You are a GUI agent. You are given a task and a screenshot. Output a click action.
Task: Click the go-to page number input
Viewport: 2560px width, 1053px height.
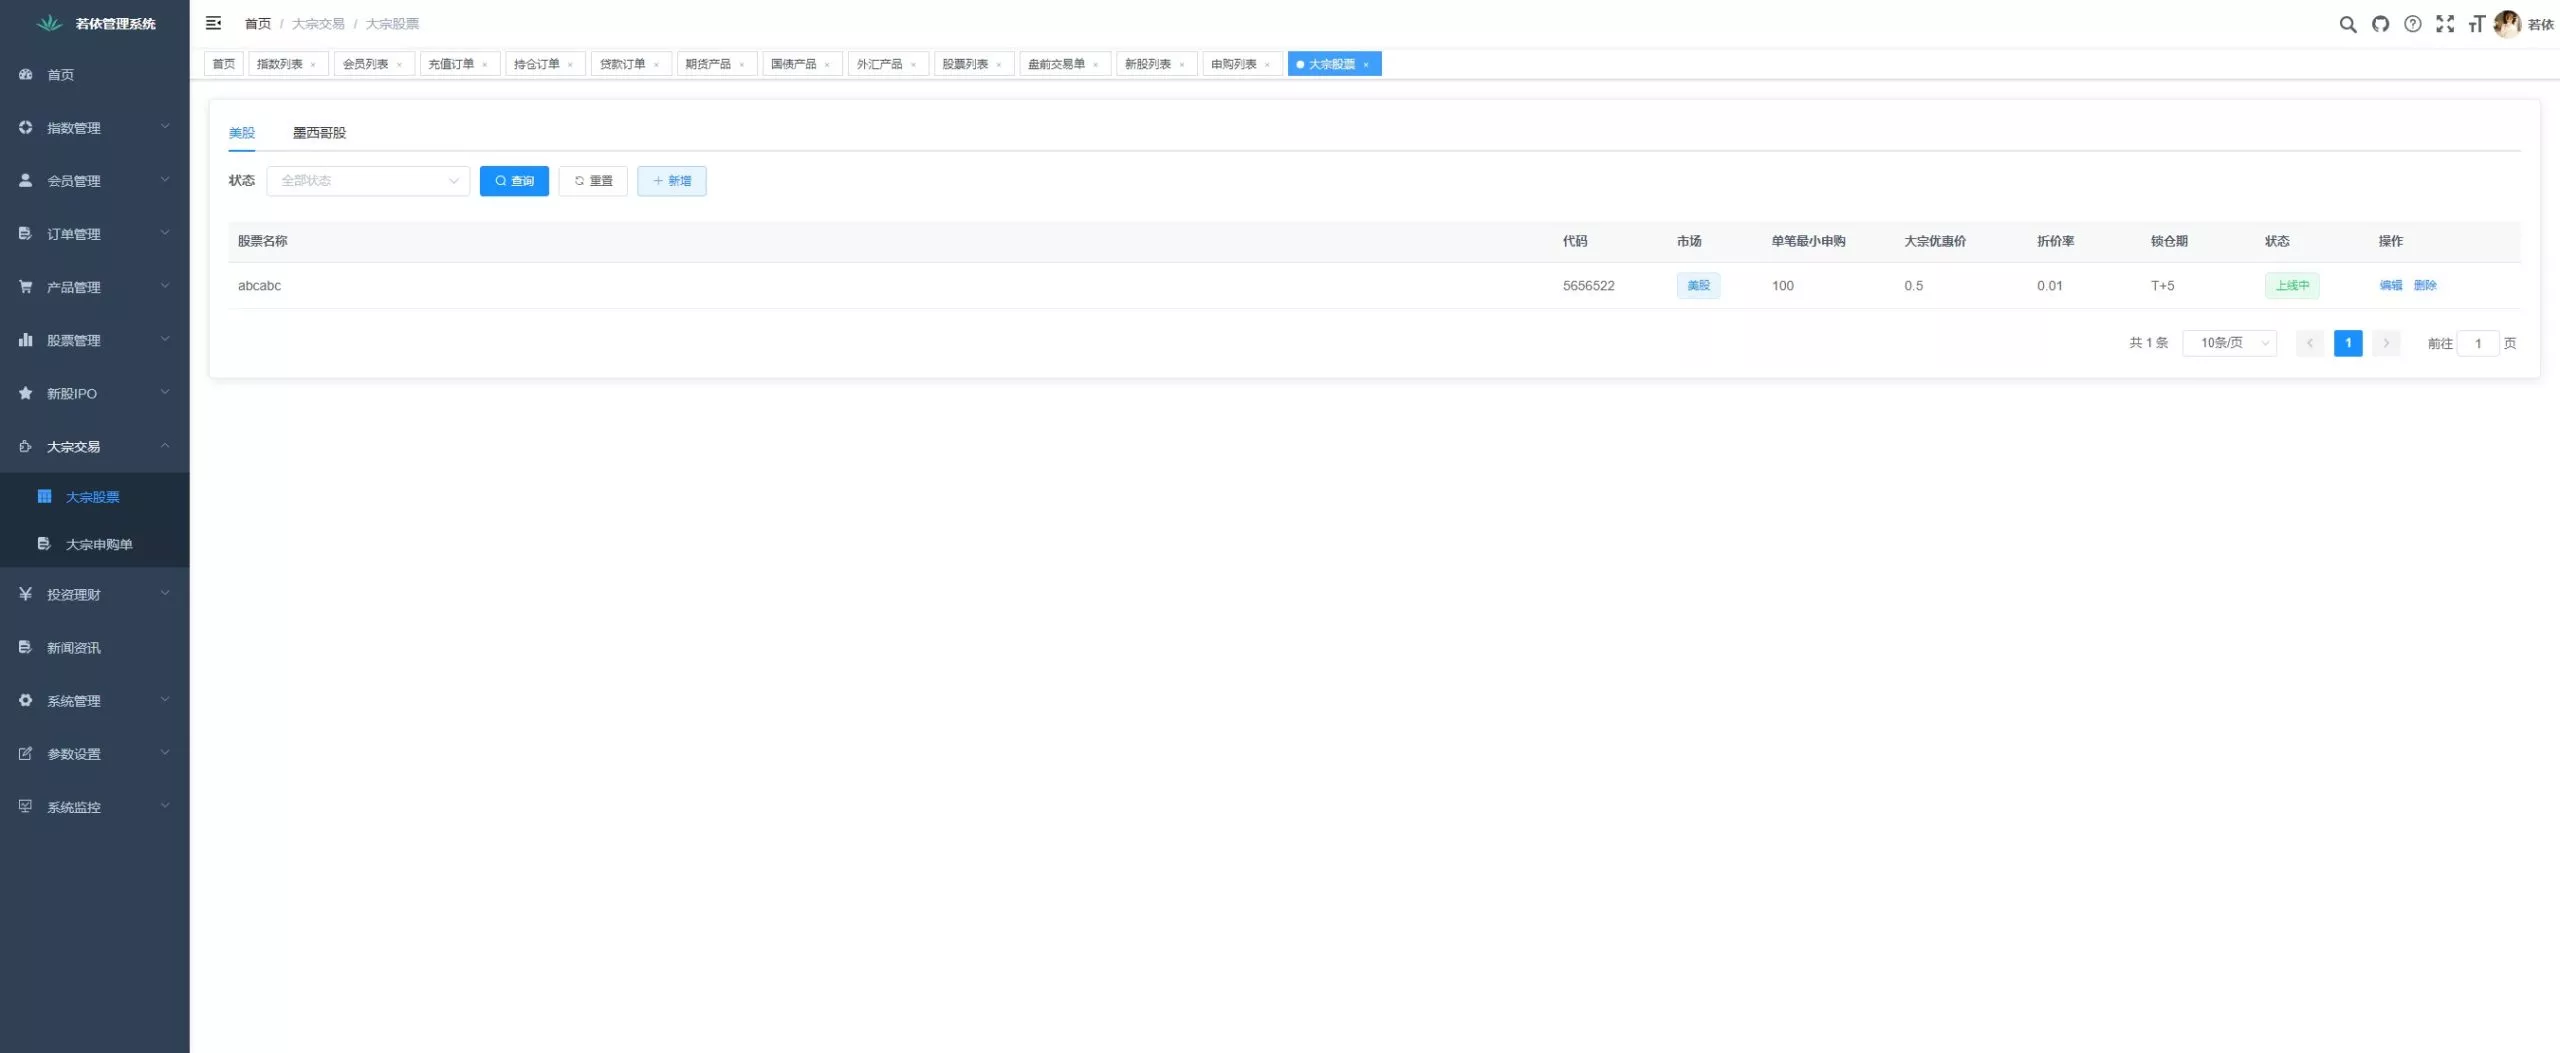click(x=2477, y=343)
